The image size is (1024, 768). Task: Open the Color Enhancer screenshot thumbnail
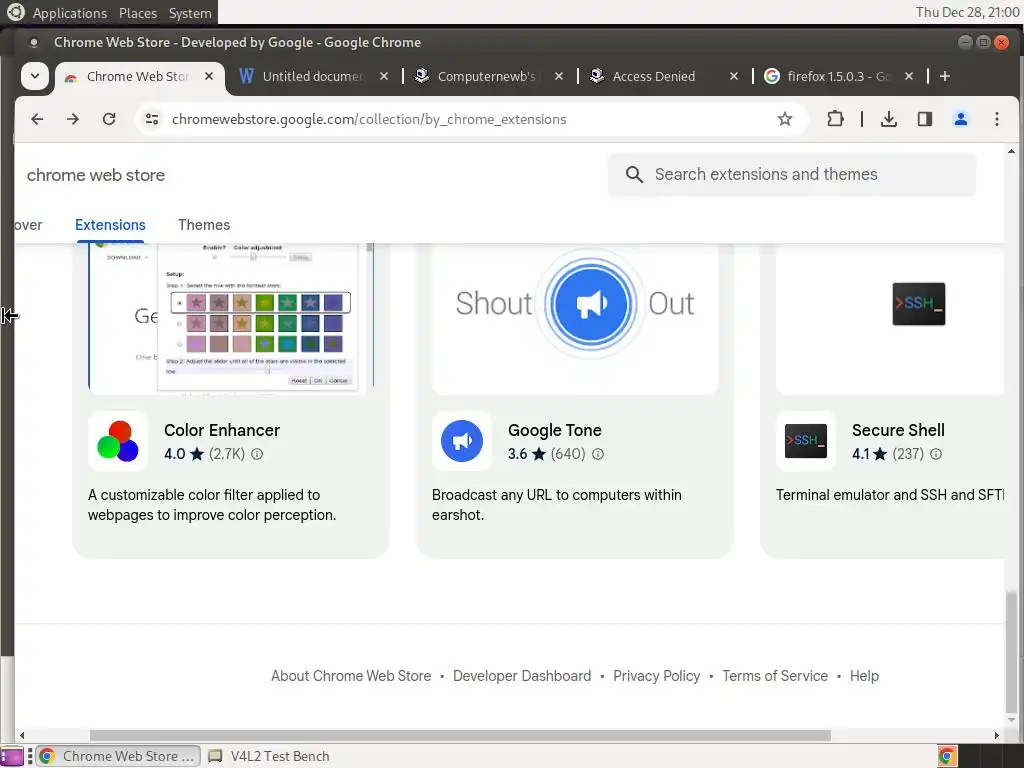[231, 318]
